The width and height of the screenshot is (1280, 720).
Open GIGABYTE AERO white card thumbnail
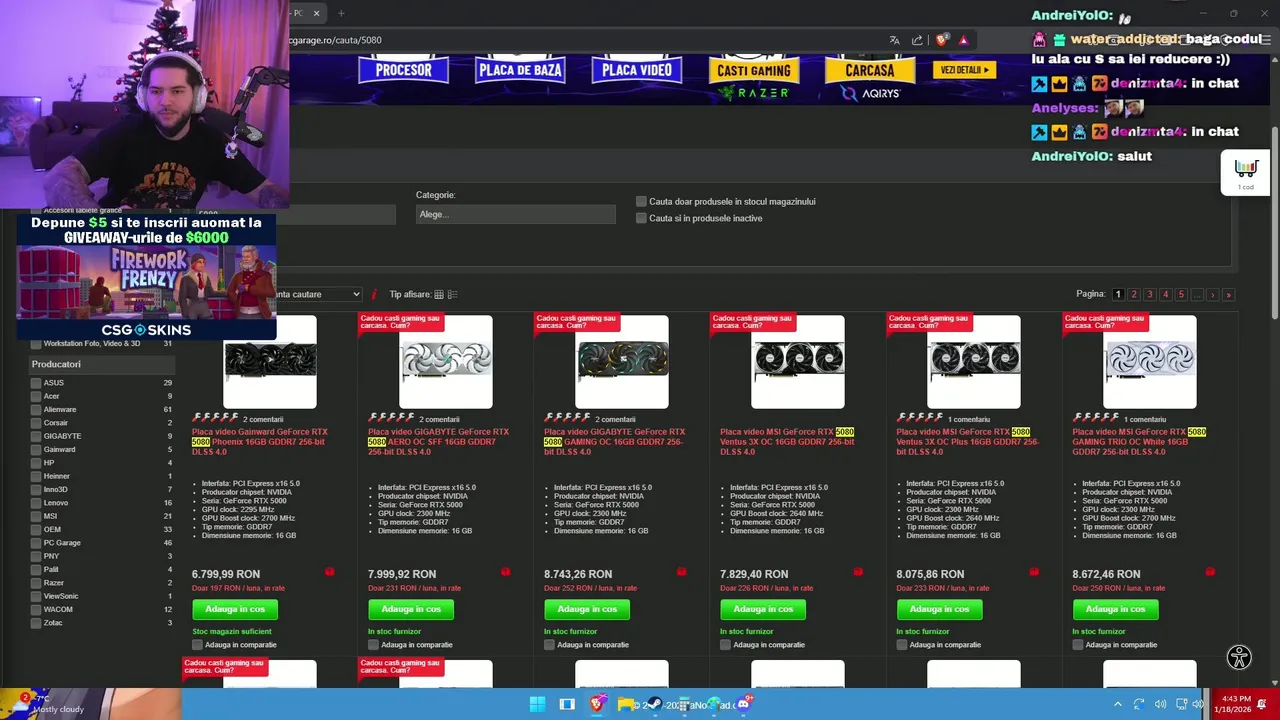(x=446, y=362)
